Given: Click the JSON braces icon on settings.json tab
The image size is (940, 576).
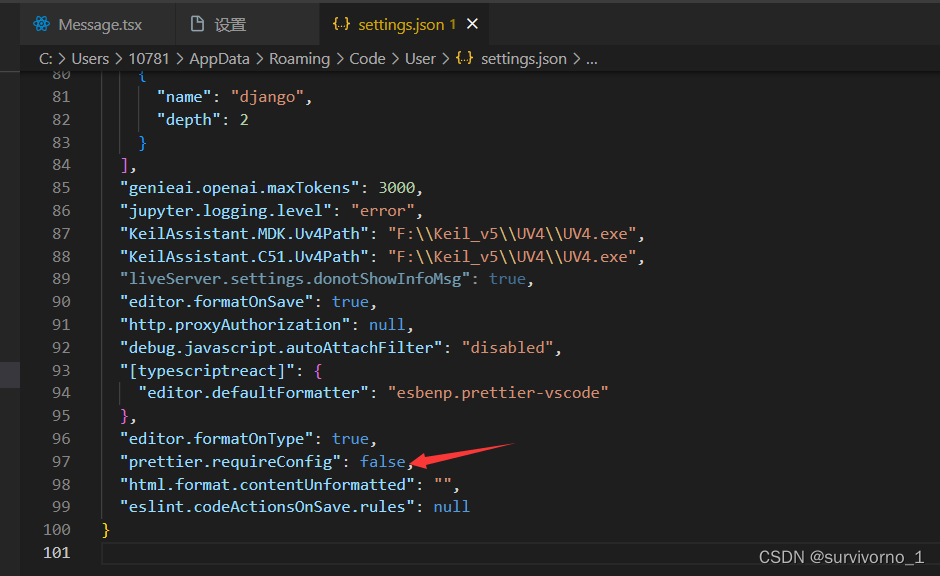Looking at the screenshot, I should coord(341,24).
